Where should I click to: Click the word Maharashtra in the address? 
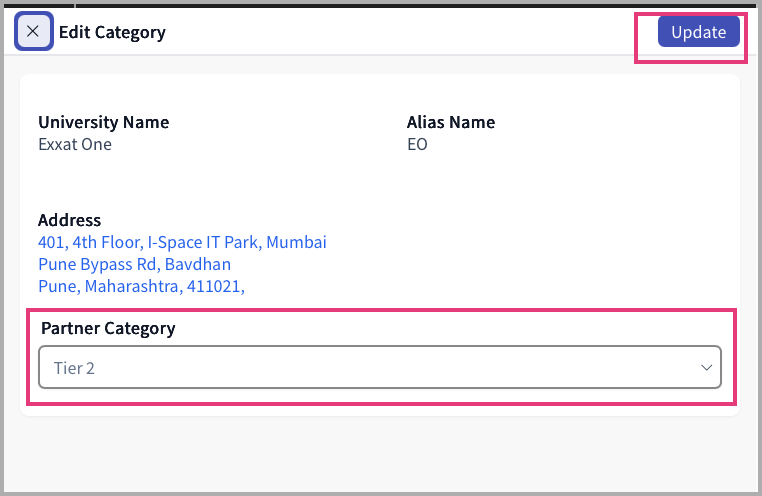click(134, 286)
